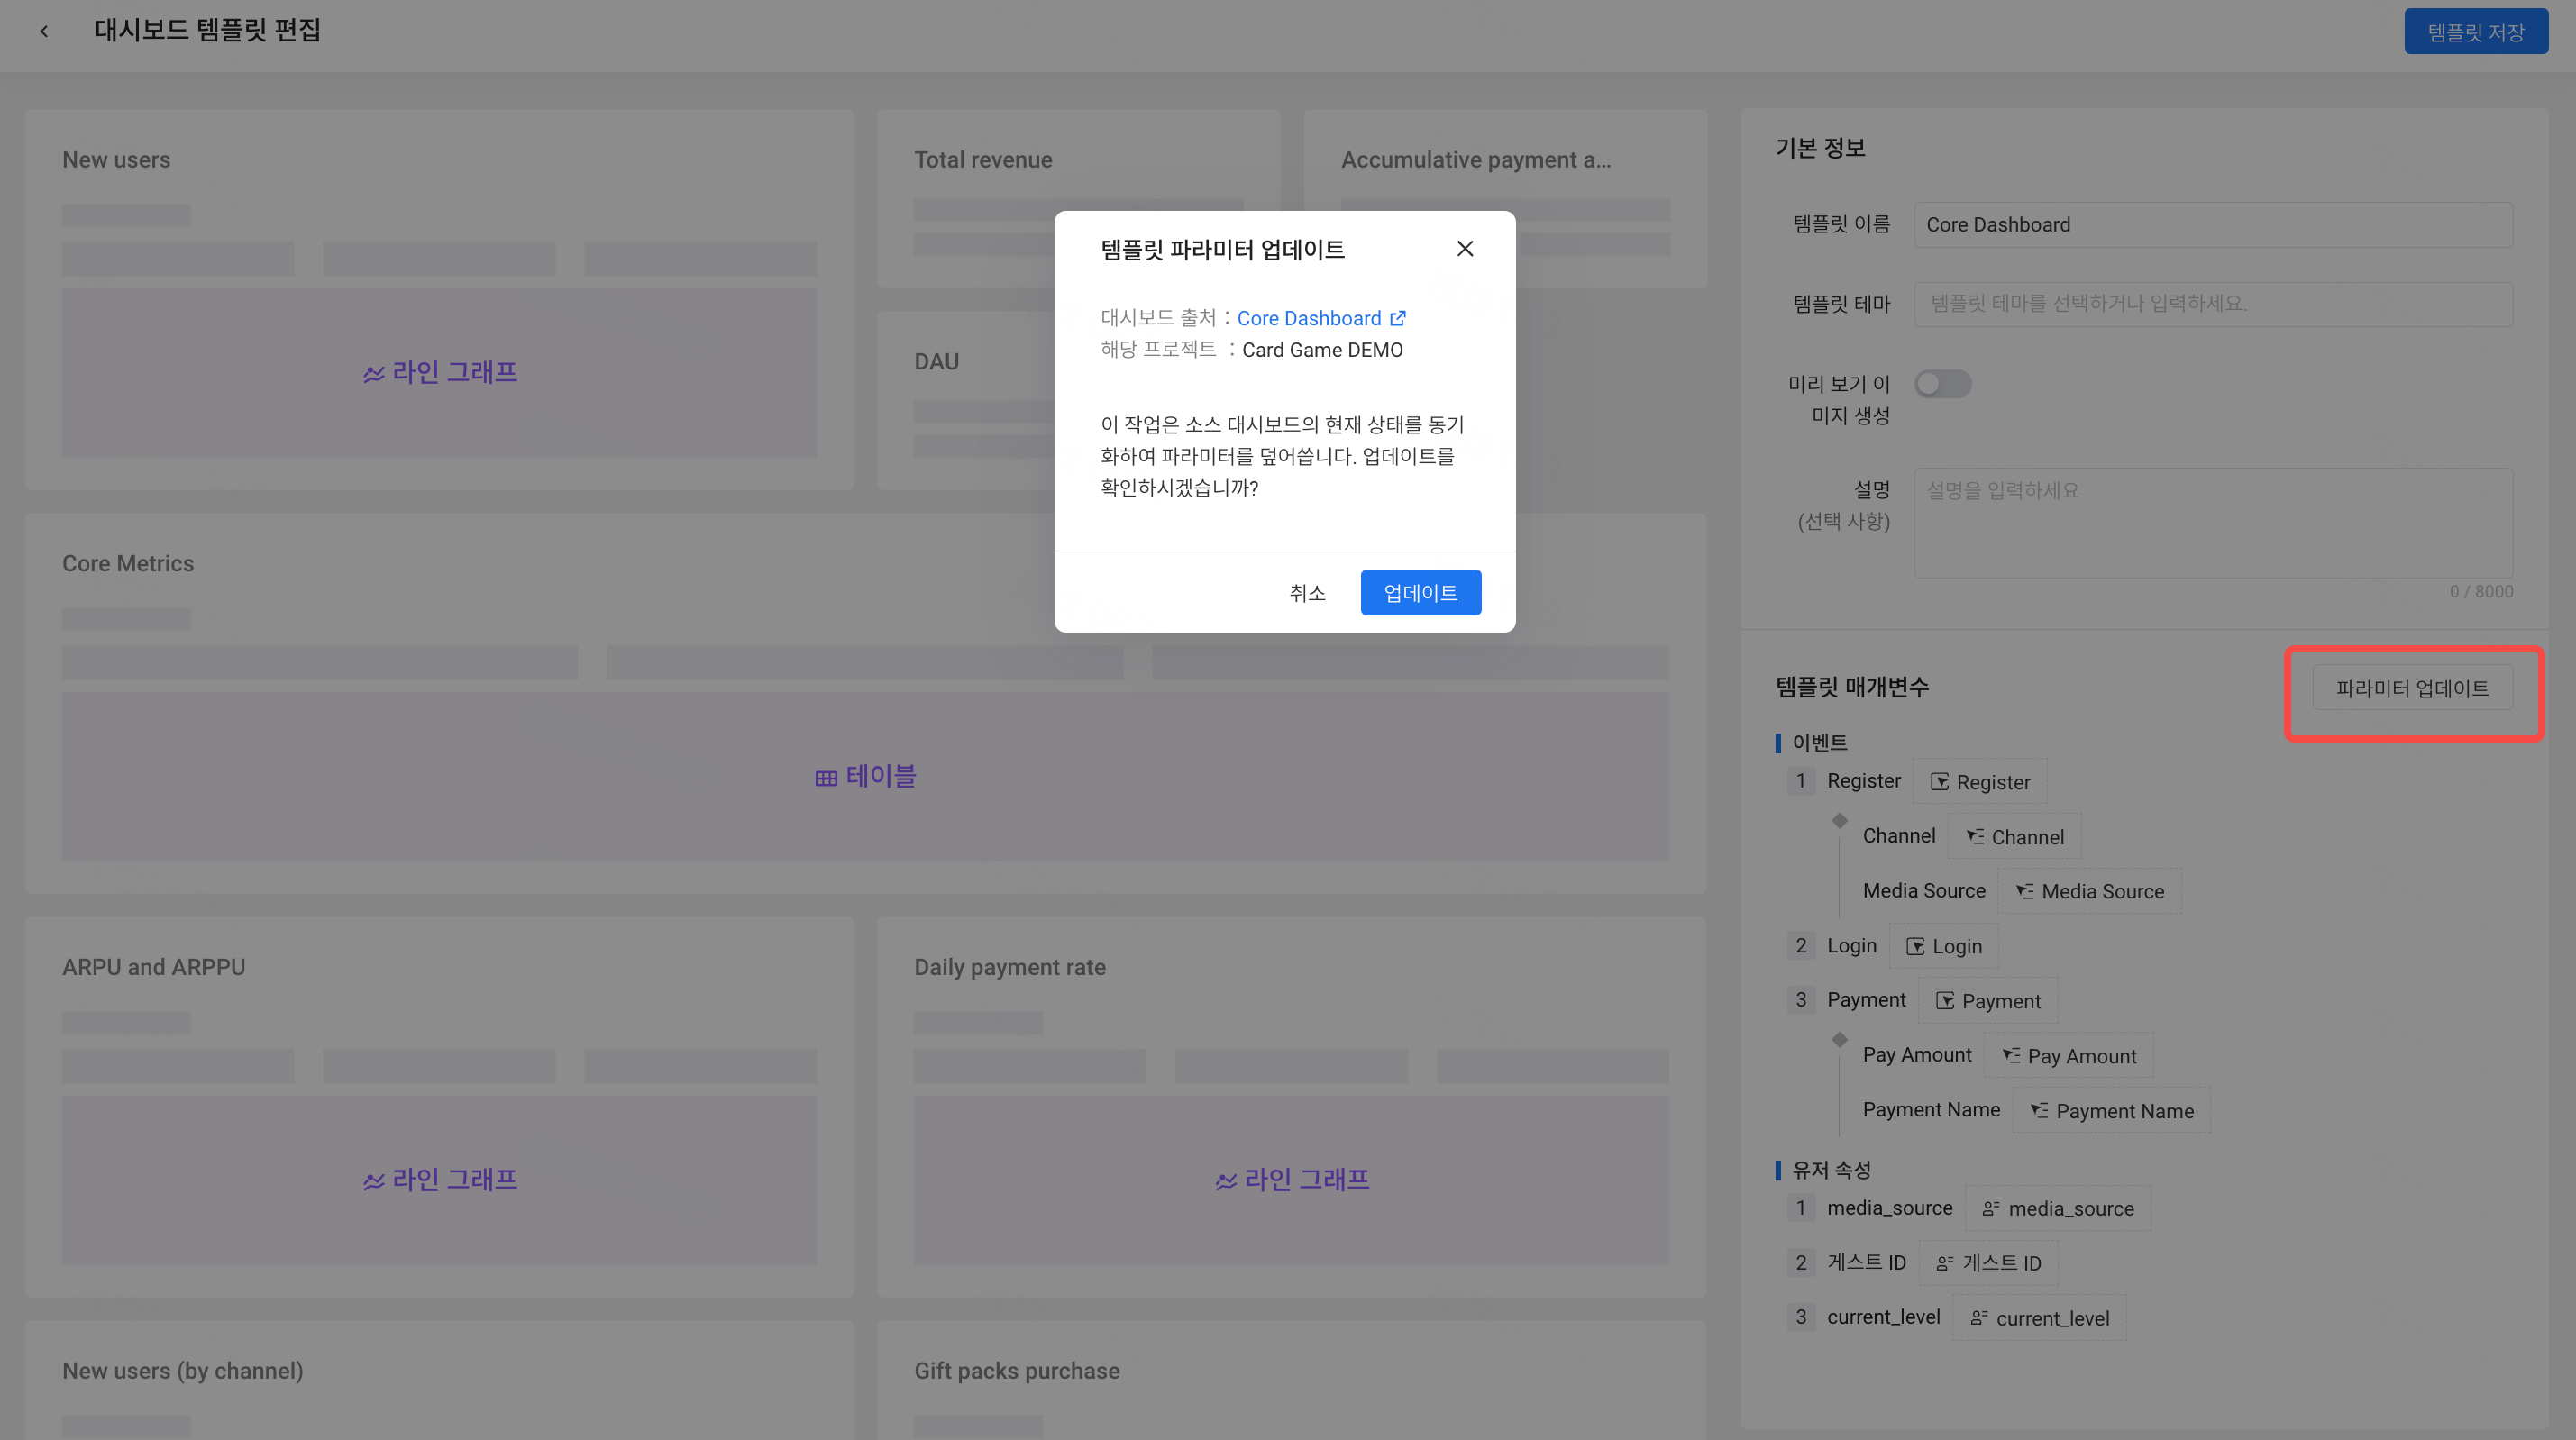Click the 게스트 ID user icon
Viewport: 2576px width, 1440px height.
1945,1263
